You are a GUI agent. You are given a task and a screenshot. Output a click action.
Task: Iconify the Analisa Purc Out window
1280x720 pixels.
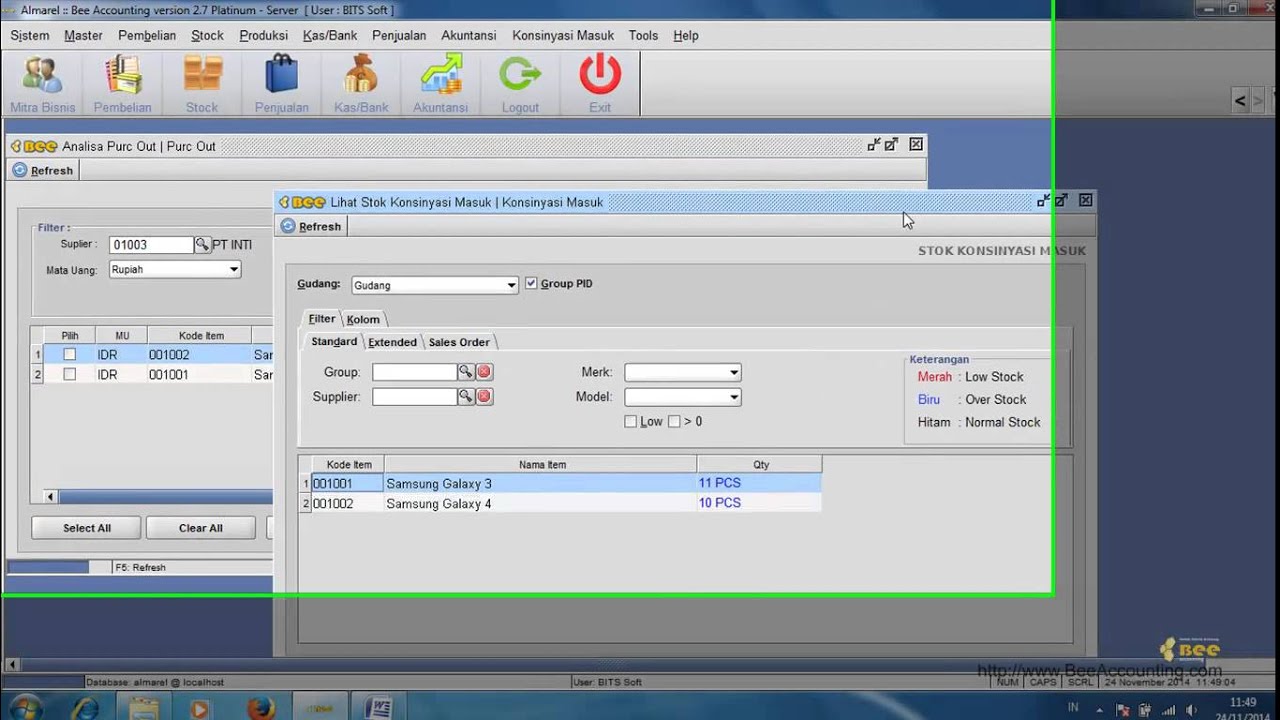[873, 145]
